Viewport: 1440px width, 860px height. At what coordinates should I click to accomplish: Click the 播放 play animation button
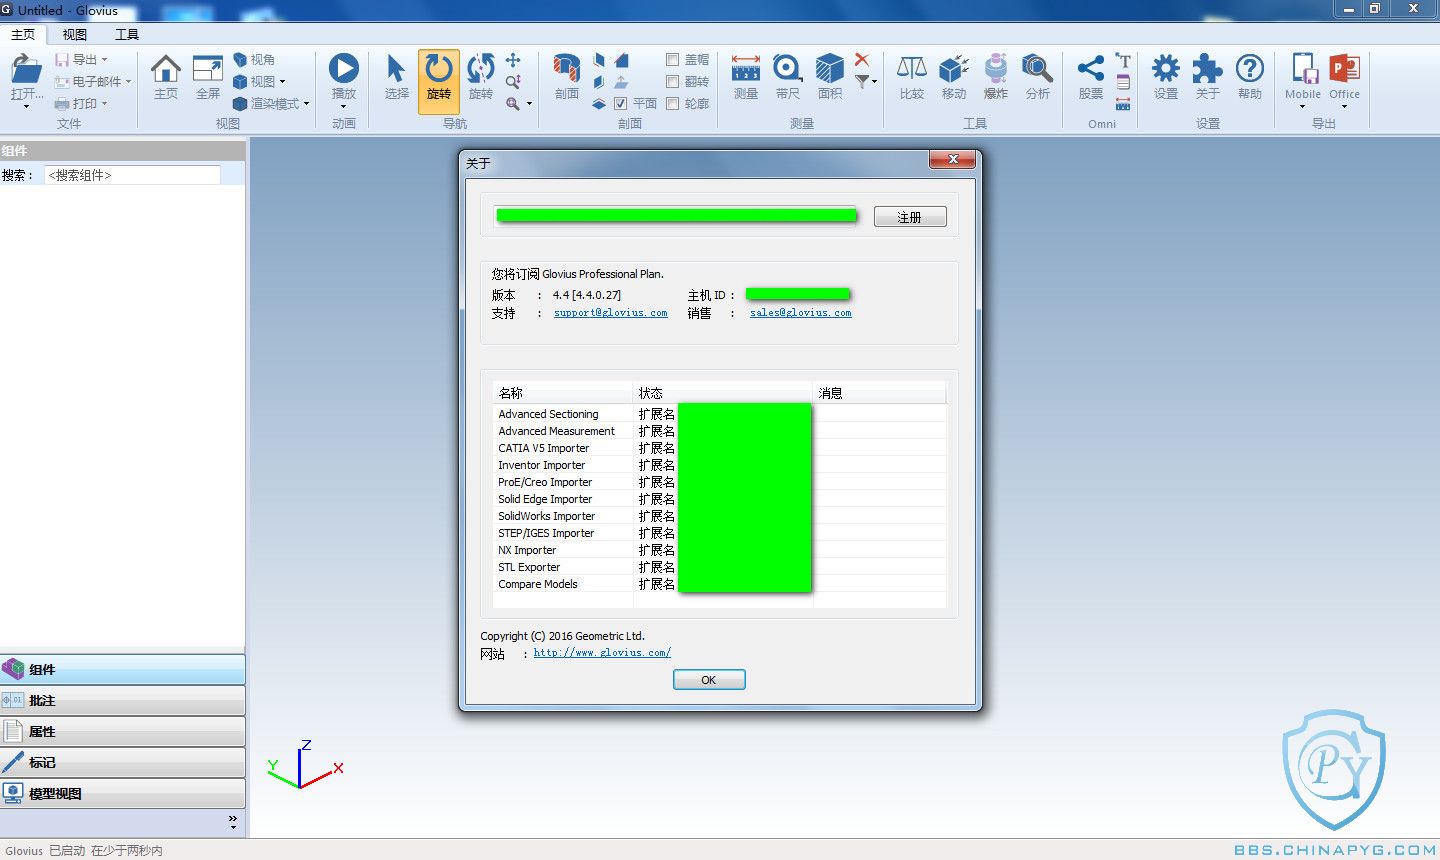343,69
